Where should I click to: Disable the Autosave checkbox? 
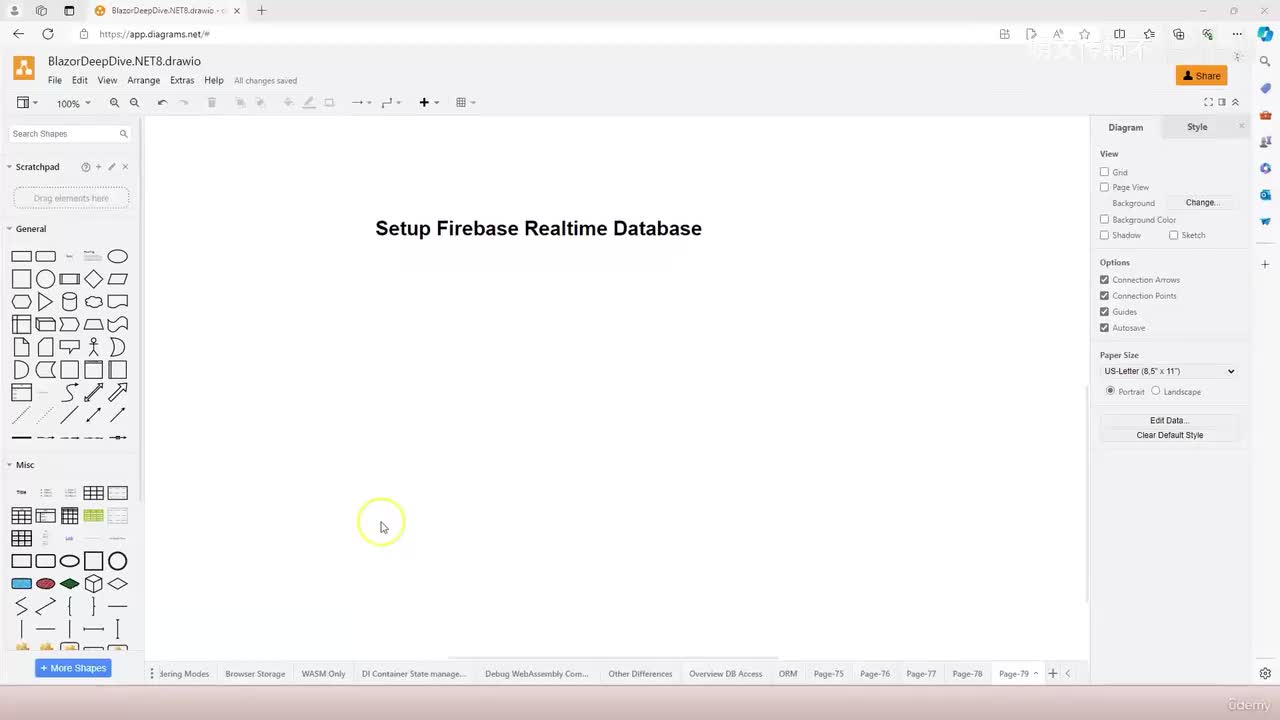pos(1104,328)
